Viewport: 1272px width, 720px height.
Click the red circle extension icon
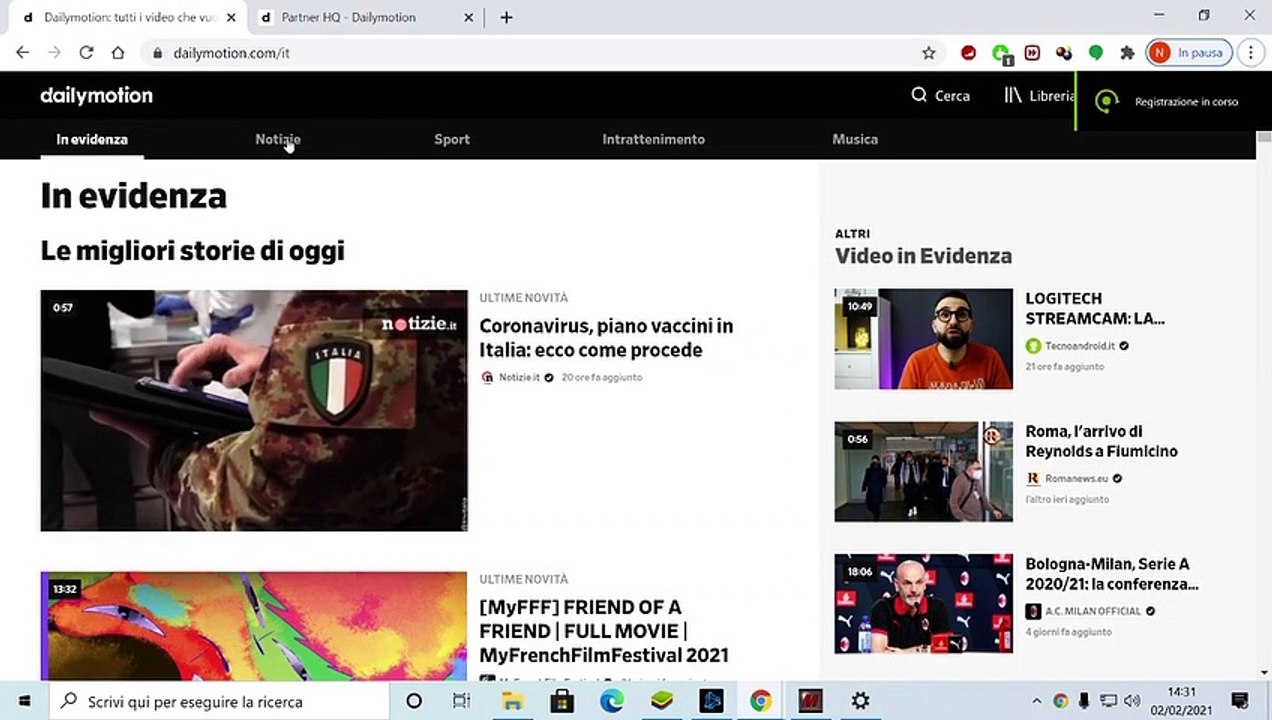coord(968,53)
